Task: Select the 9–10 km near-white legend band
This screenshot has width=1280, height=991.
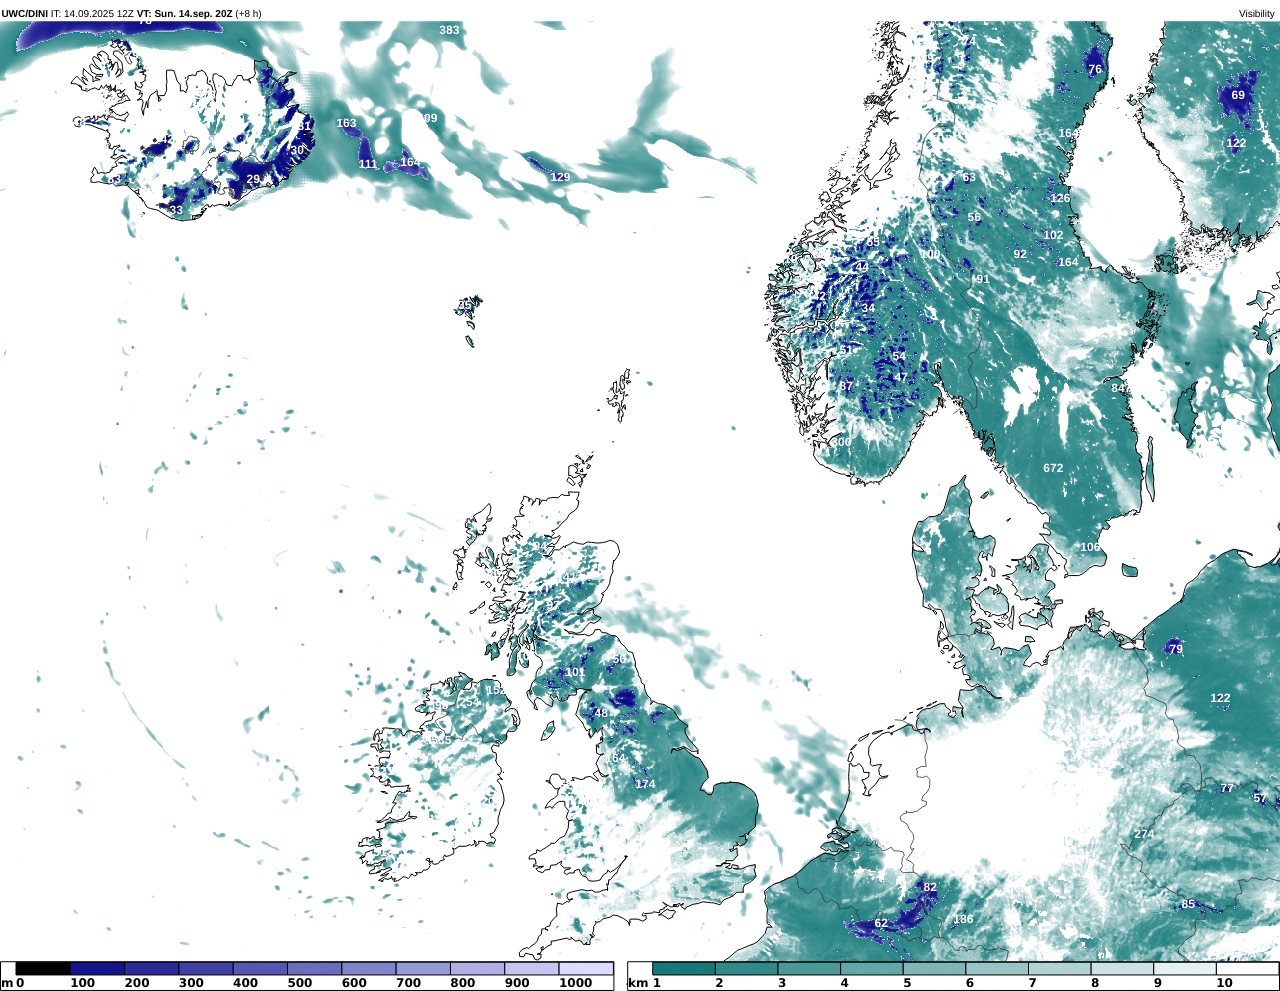Action: pyautogui.click(x=1185, y=968)
